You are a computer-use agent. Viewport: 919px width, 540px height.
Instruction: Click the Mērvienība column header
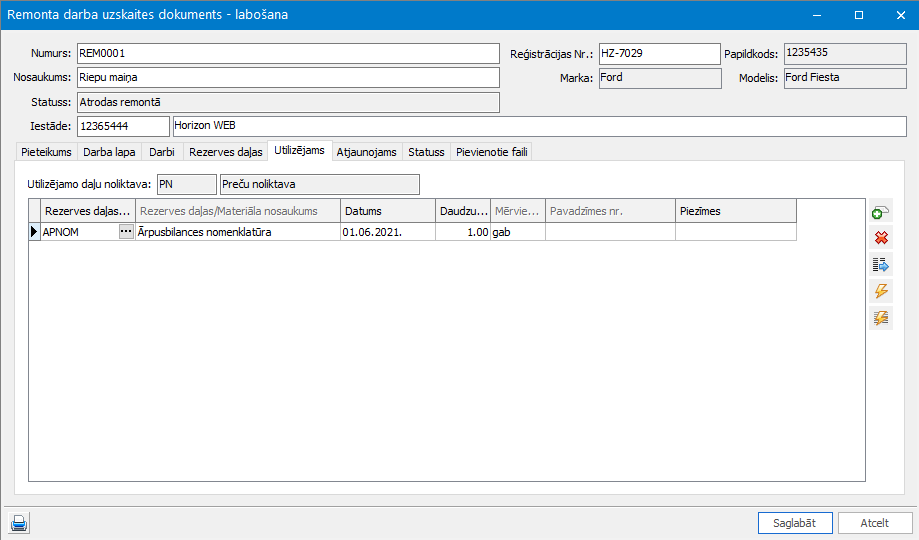pos(518,211)
